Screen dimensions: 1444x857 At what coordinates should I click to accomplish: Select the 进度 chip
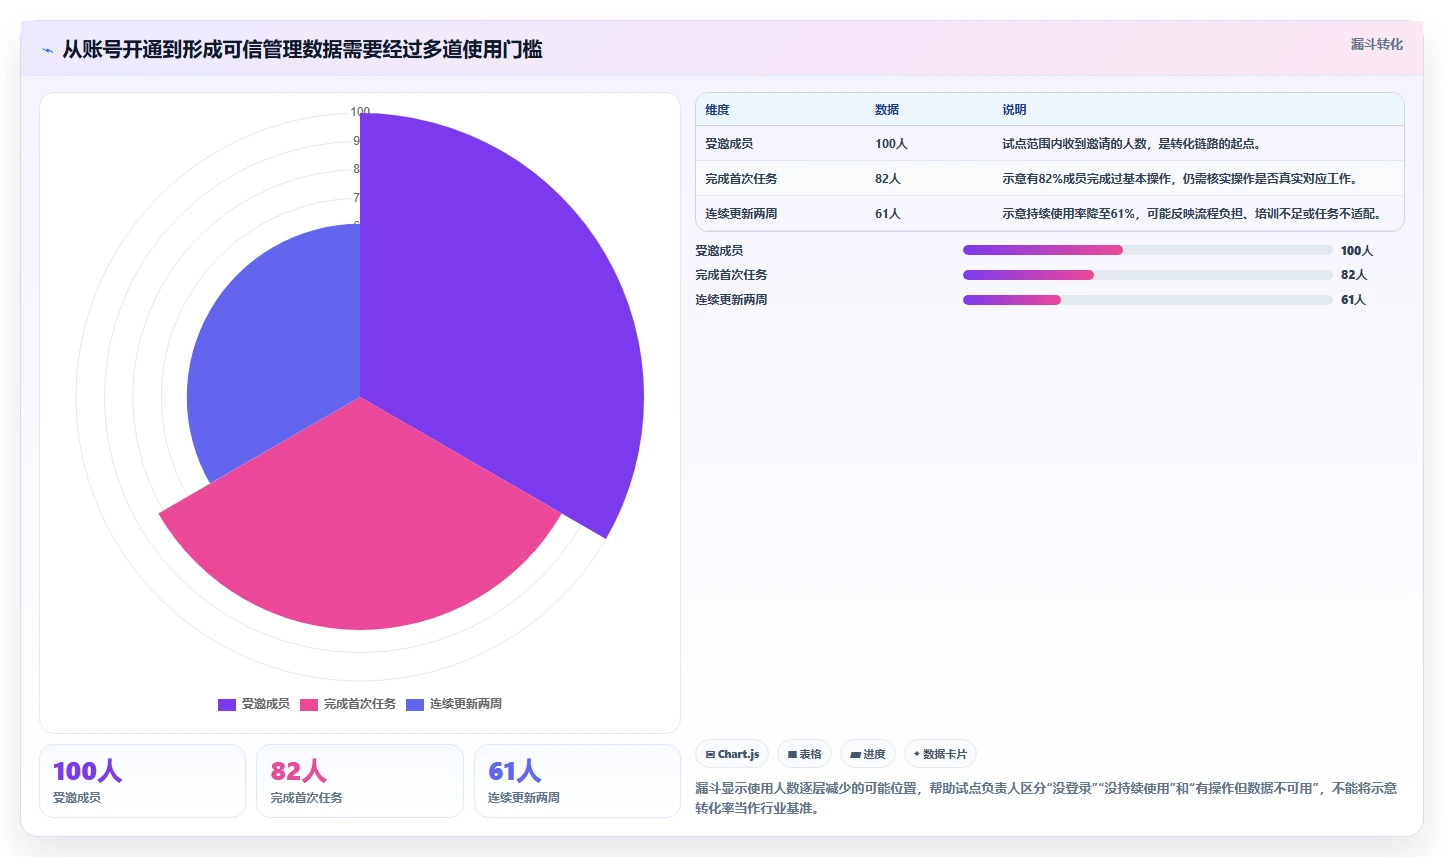(x=868, y=754)
